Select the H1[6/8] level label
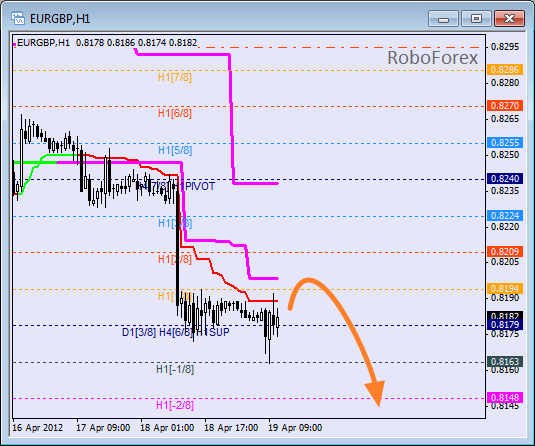The height and width of the screenshot is (446, 535). coord(175,113)
